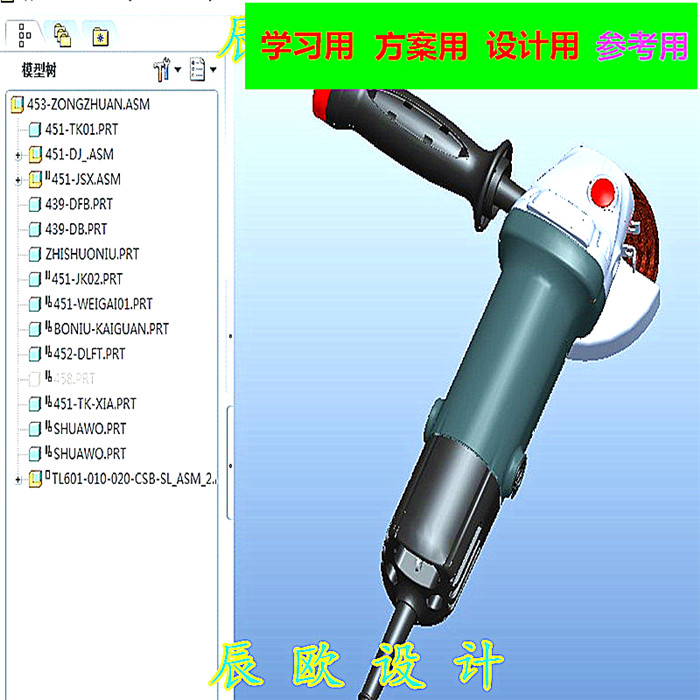Open the model tree Show list menu
This screenshot has height=700, width=700.
point(202,69)
